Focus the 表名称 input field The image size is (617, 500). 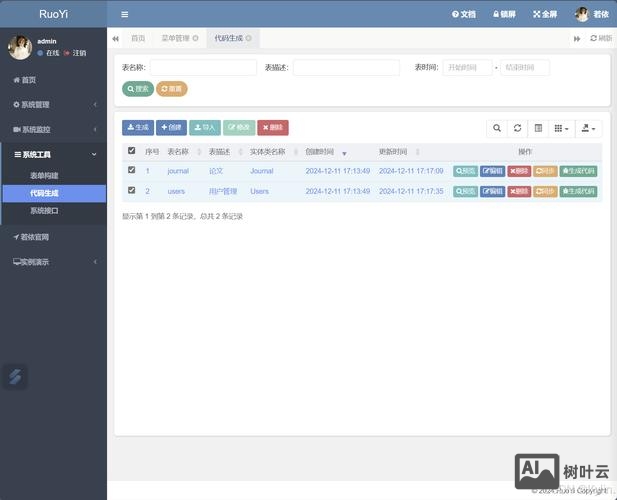pos(203,68)
